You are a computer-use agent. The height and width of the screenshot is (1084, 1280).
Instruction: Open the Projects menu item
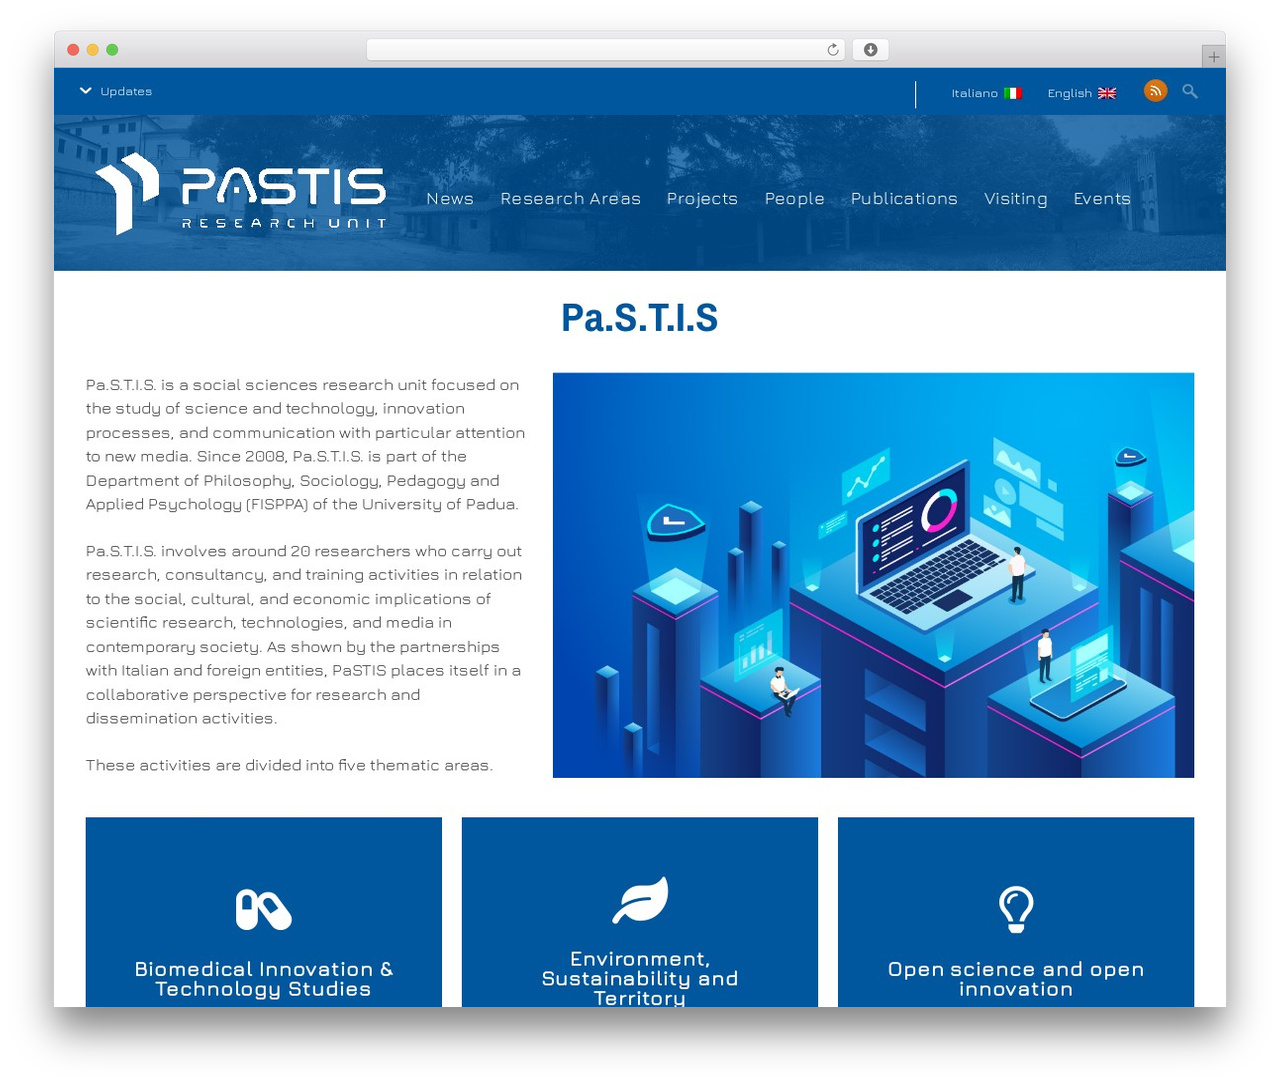(702, 198)
